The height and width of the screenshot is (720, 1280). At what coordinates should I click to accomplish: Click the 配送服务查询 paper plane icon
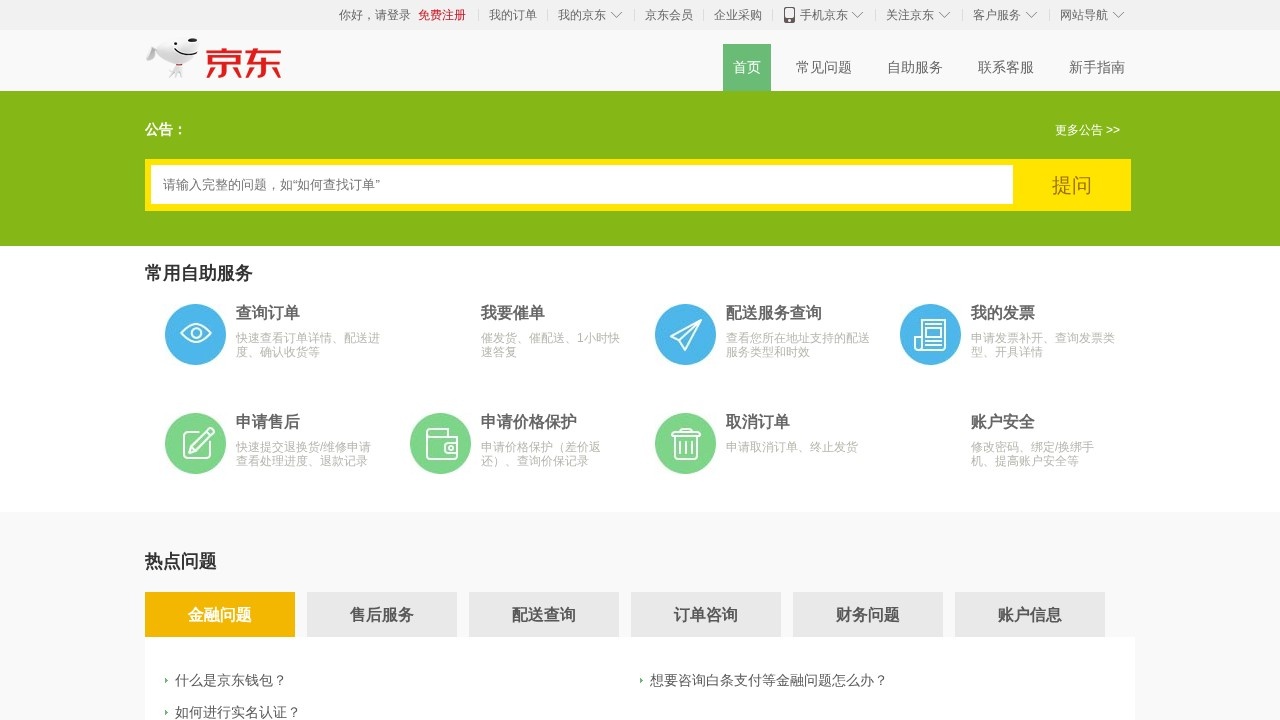(x=685, y=334)
